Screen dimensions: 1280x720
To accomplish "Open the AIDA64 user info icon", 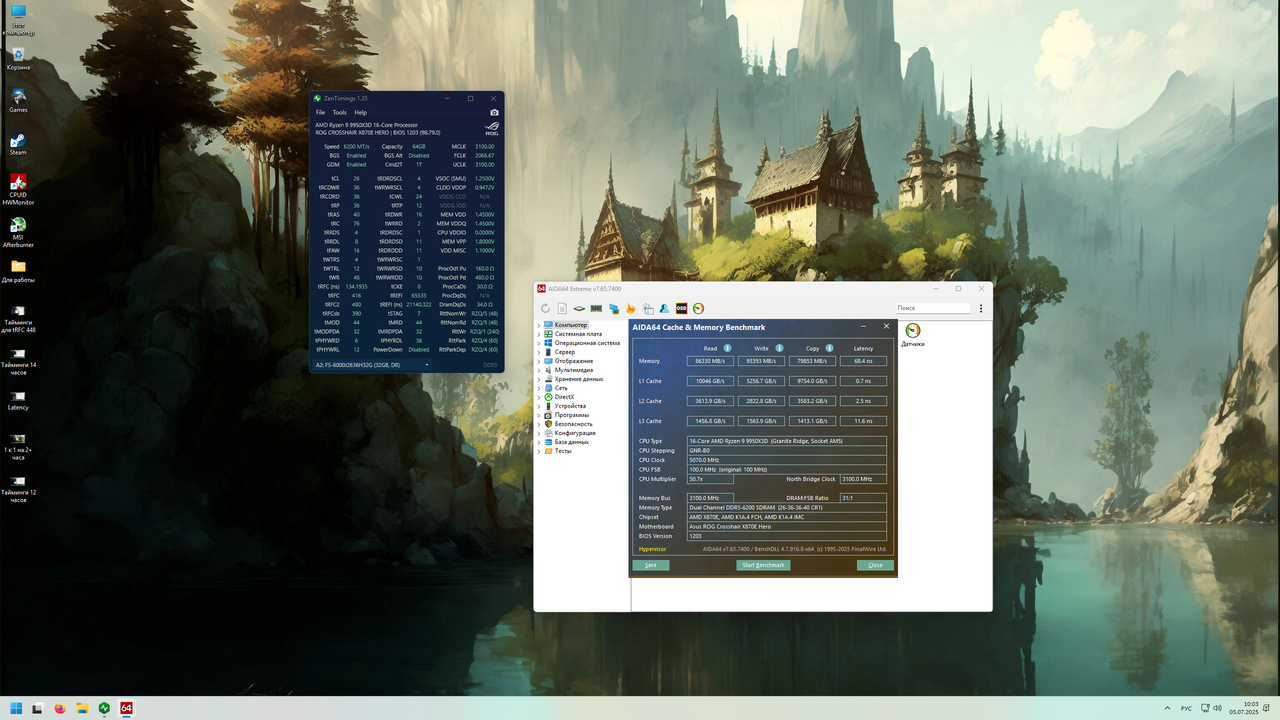I will (664, 308).
